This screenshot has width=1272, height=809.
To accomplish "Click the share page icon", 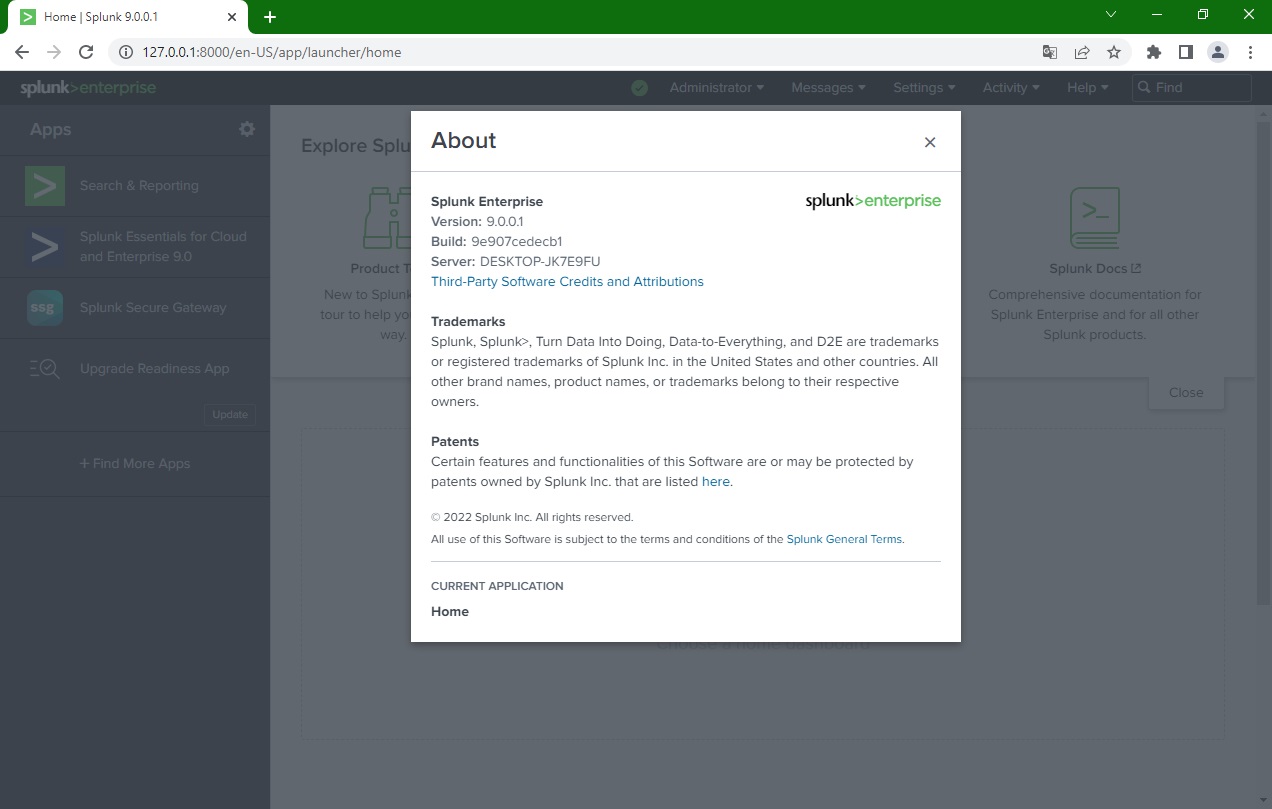I will point(1081,52).
